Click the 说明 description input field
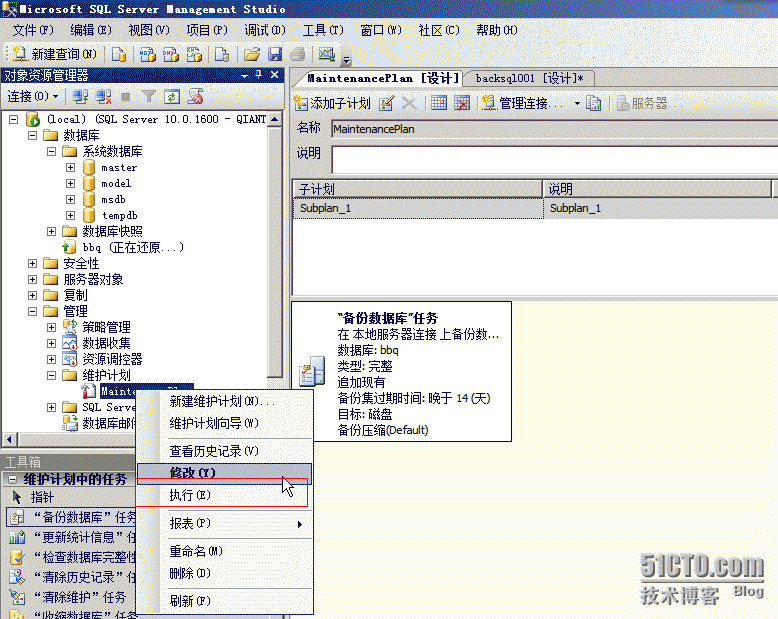Viewport: 778px width, 619px height. 554,159
